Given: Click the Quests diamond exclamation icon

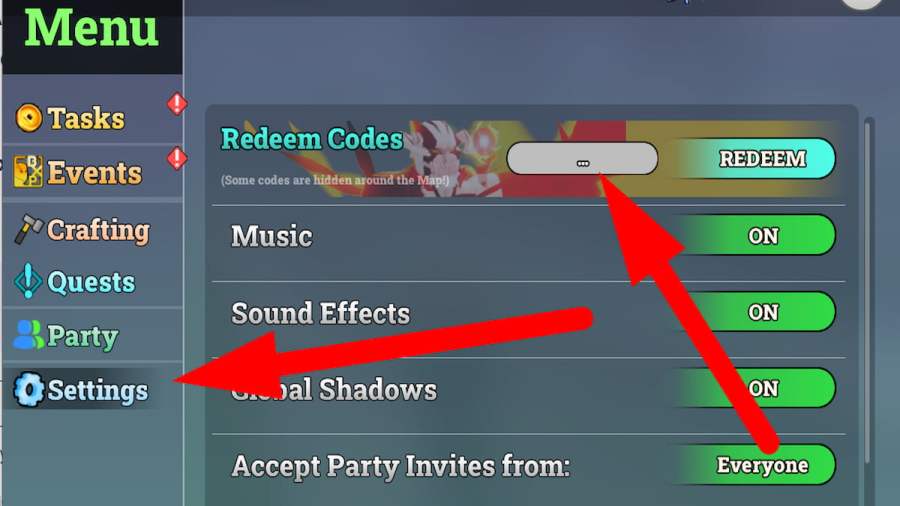Looking at the screenshot, I should coord(28,281).
